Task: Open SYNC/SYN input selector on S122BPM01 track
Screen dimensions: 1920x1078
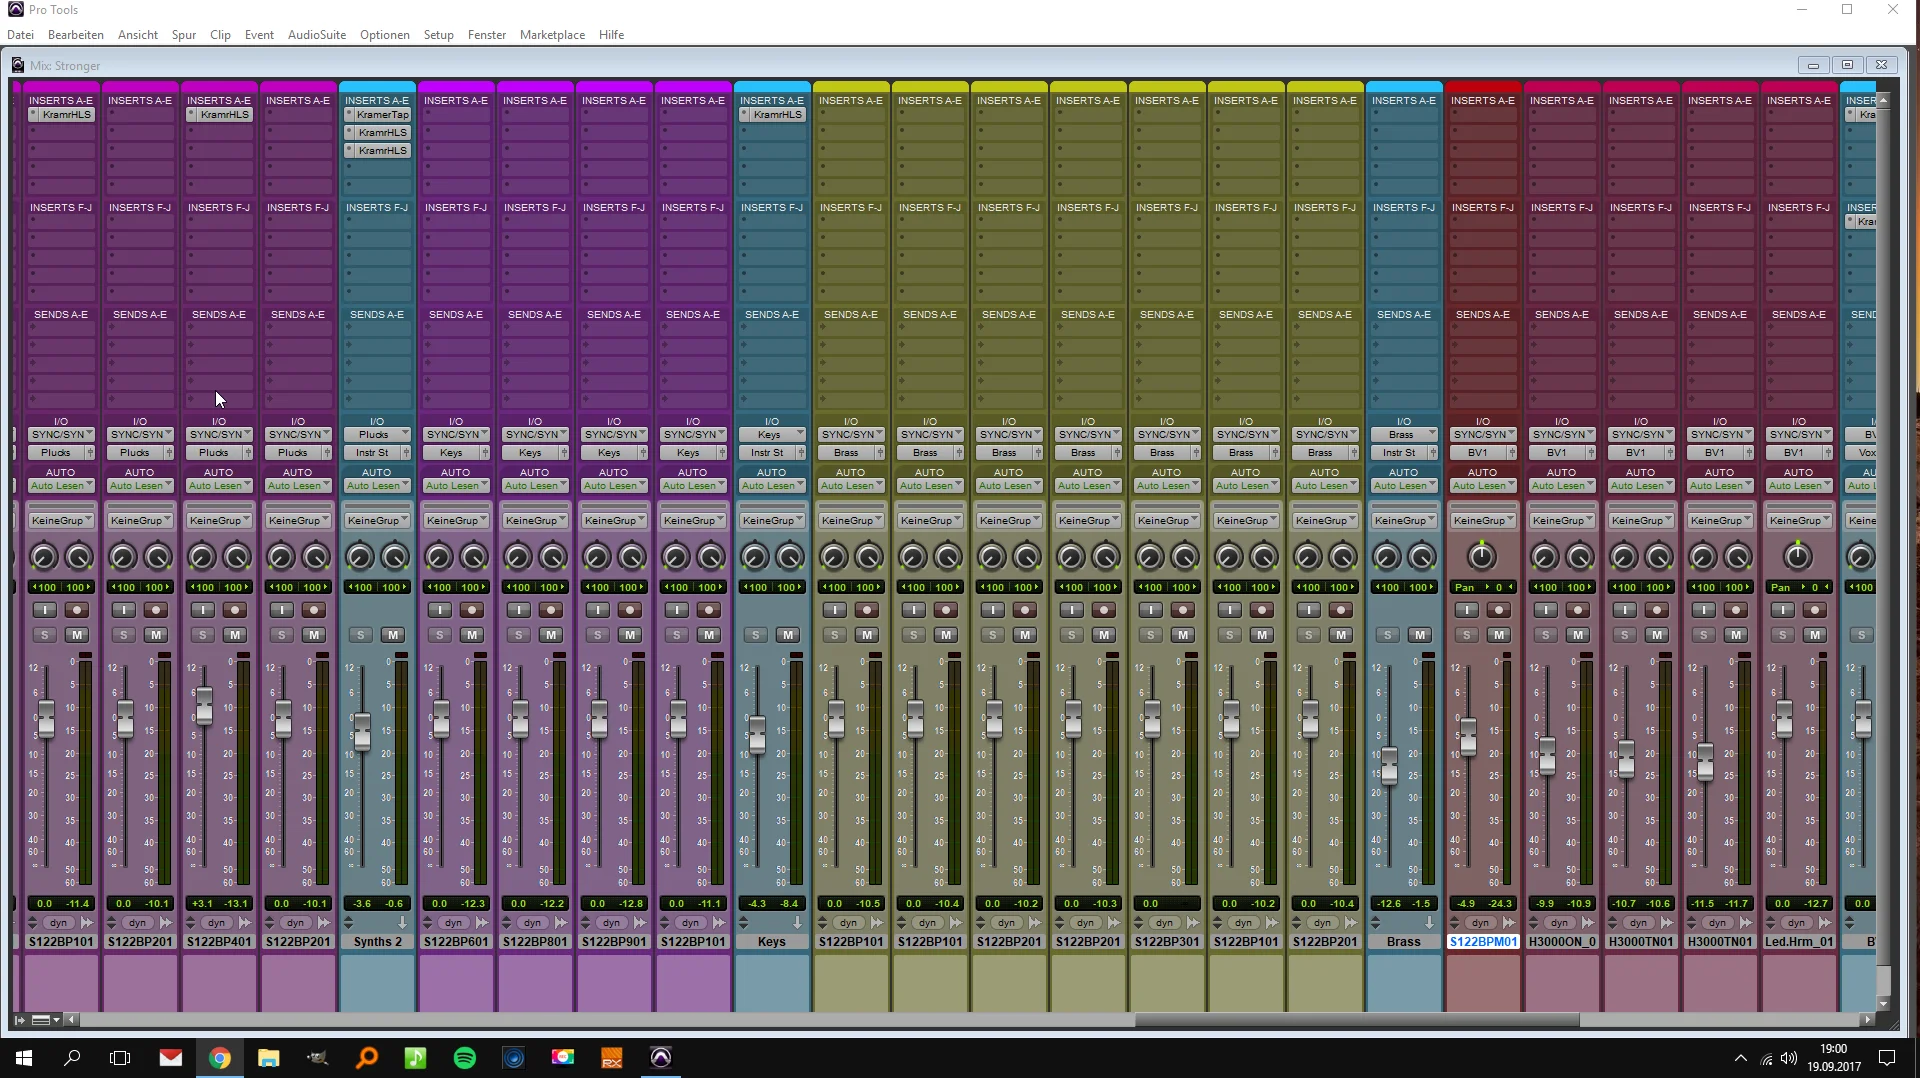Action: click(1483, 435)
